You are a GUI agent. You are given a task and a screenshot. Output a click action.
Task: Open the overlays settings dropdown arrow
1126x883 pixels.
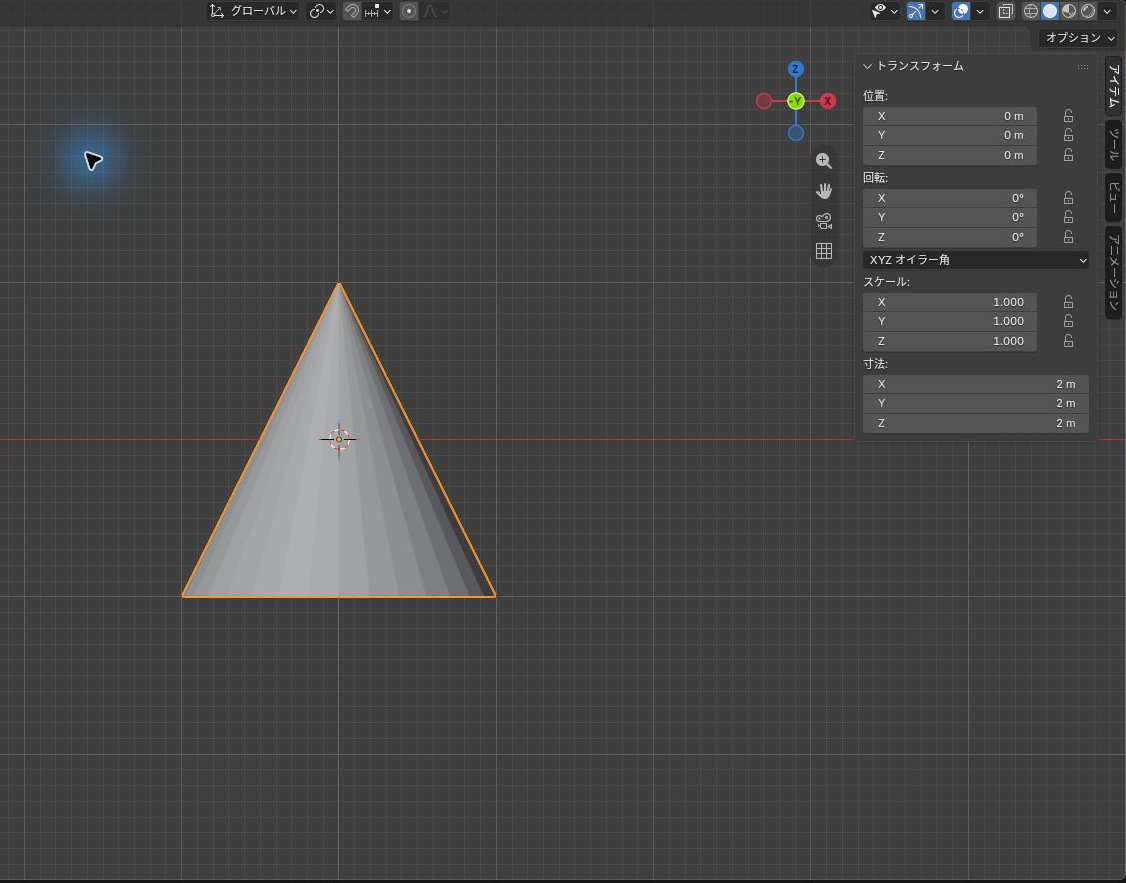point(980,11)
